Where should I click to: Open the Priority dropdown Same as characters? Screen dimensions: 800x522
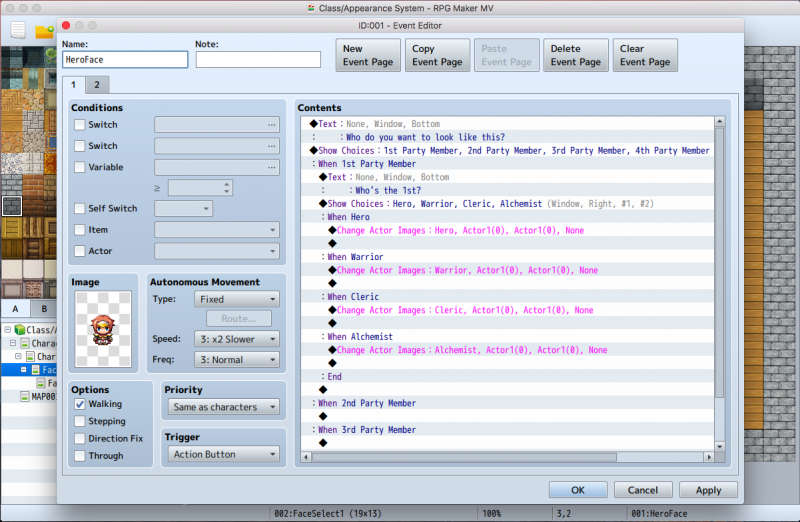pyautogui.click(x=223, y=407)
